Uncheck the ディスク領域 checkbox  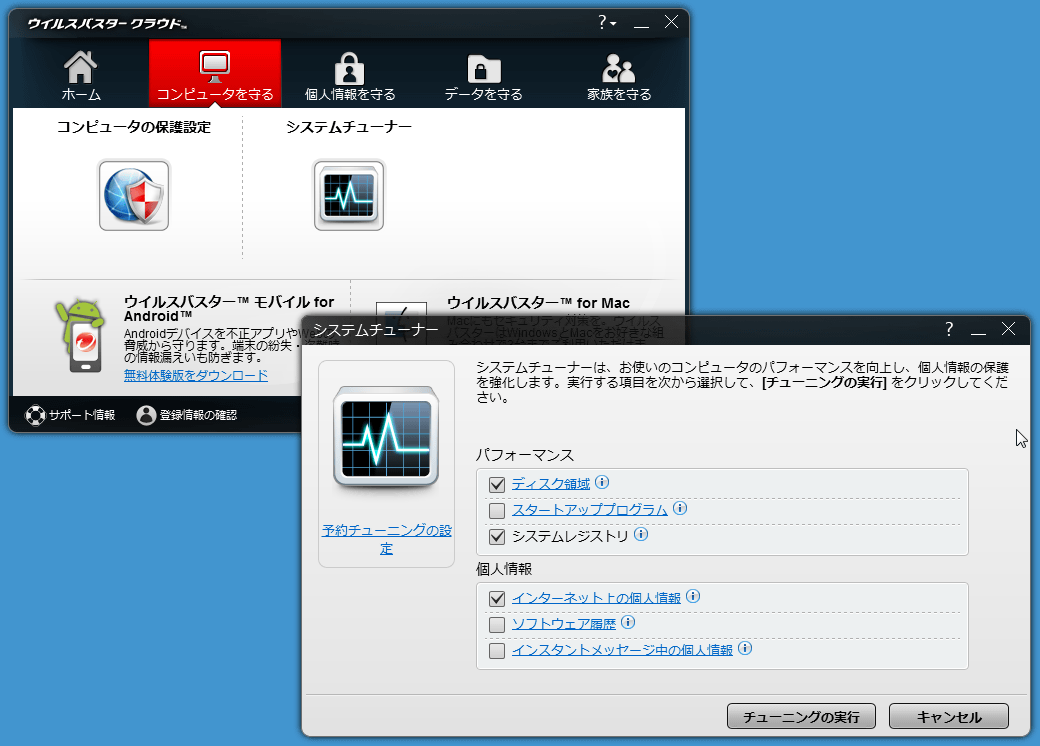pos(497,485)
